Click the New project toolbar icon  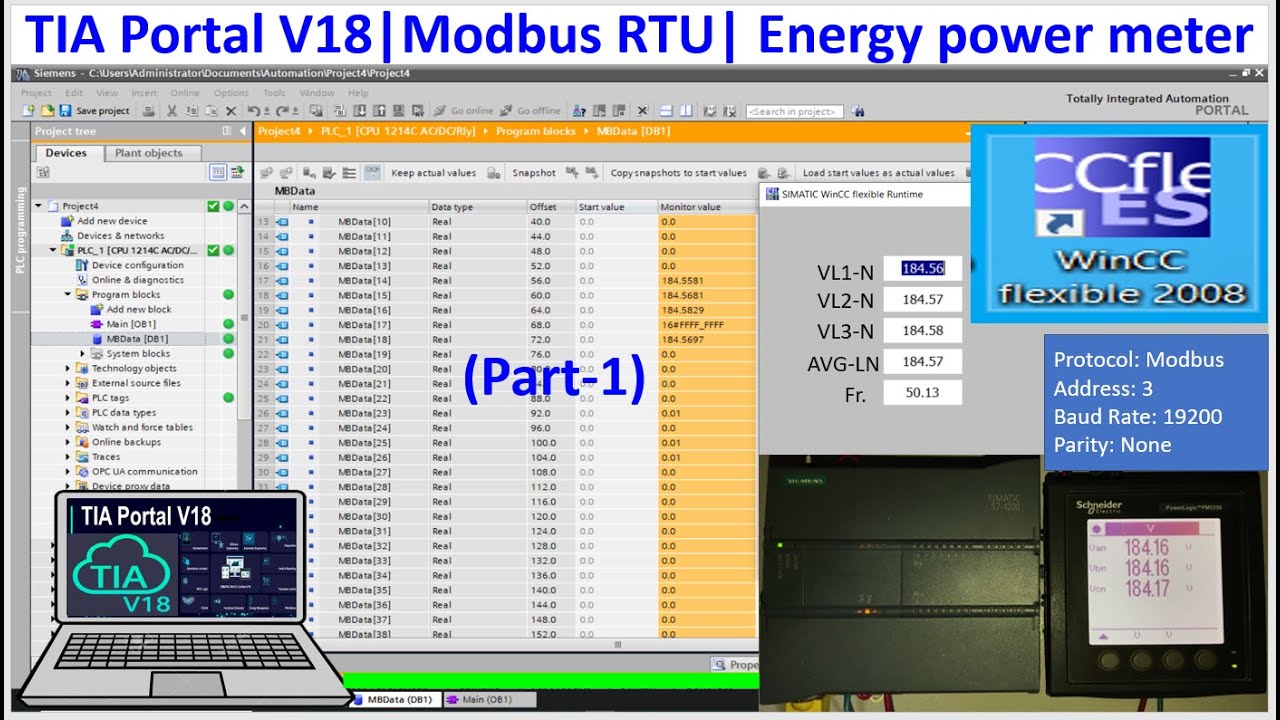coord(29,111)
